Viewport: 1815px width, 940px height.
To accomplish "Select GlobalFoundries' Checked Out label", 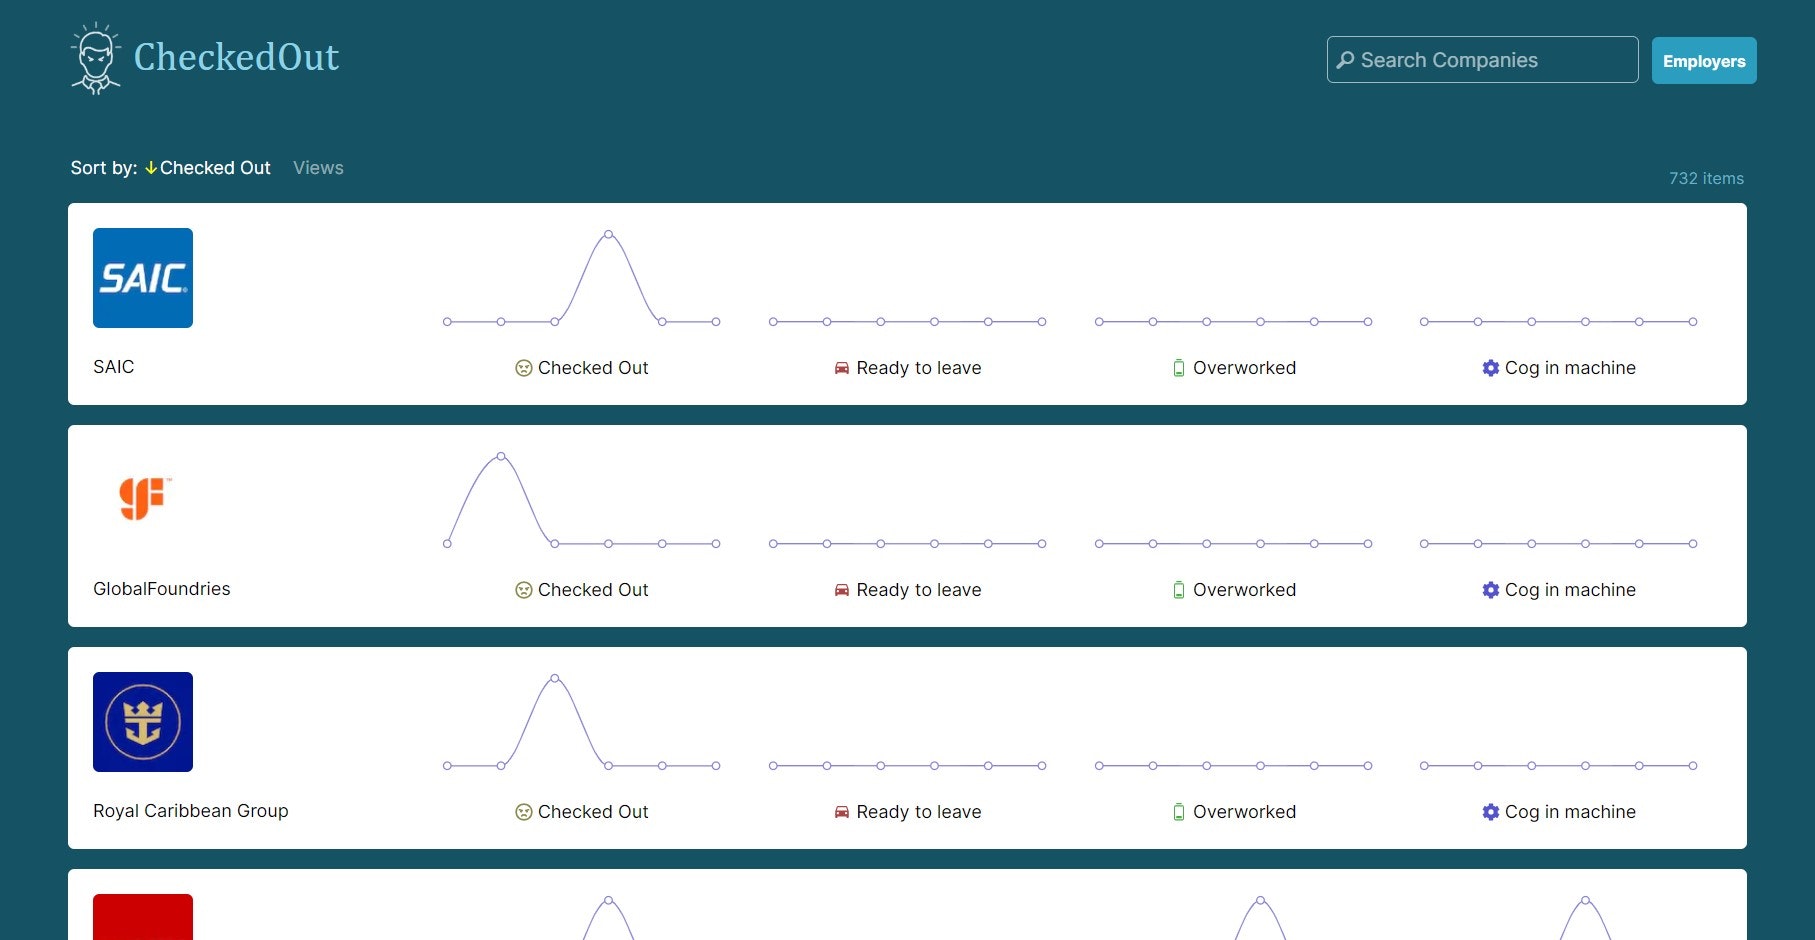I will click(x=593, y=590).
